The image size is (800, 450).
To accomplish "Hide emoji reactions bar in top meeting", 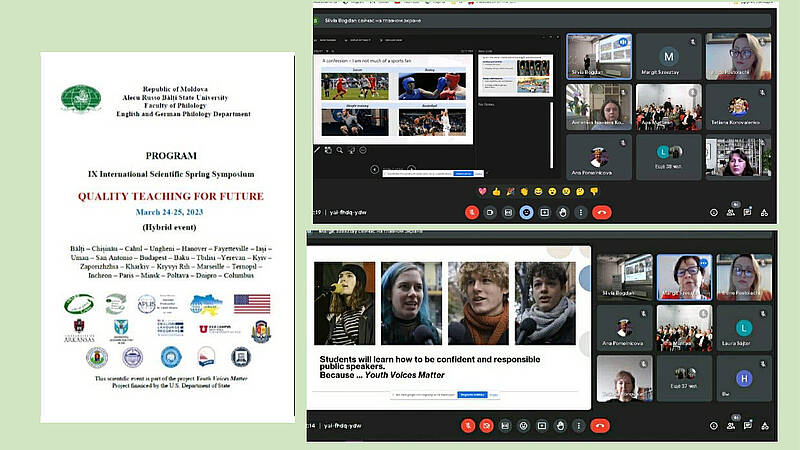I will click(526, 212).
